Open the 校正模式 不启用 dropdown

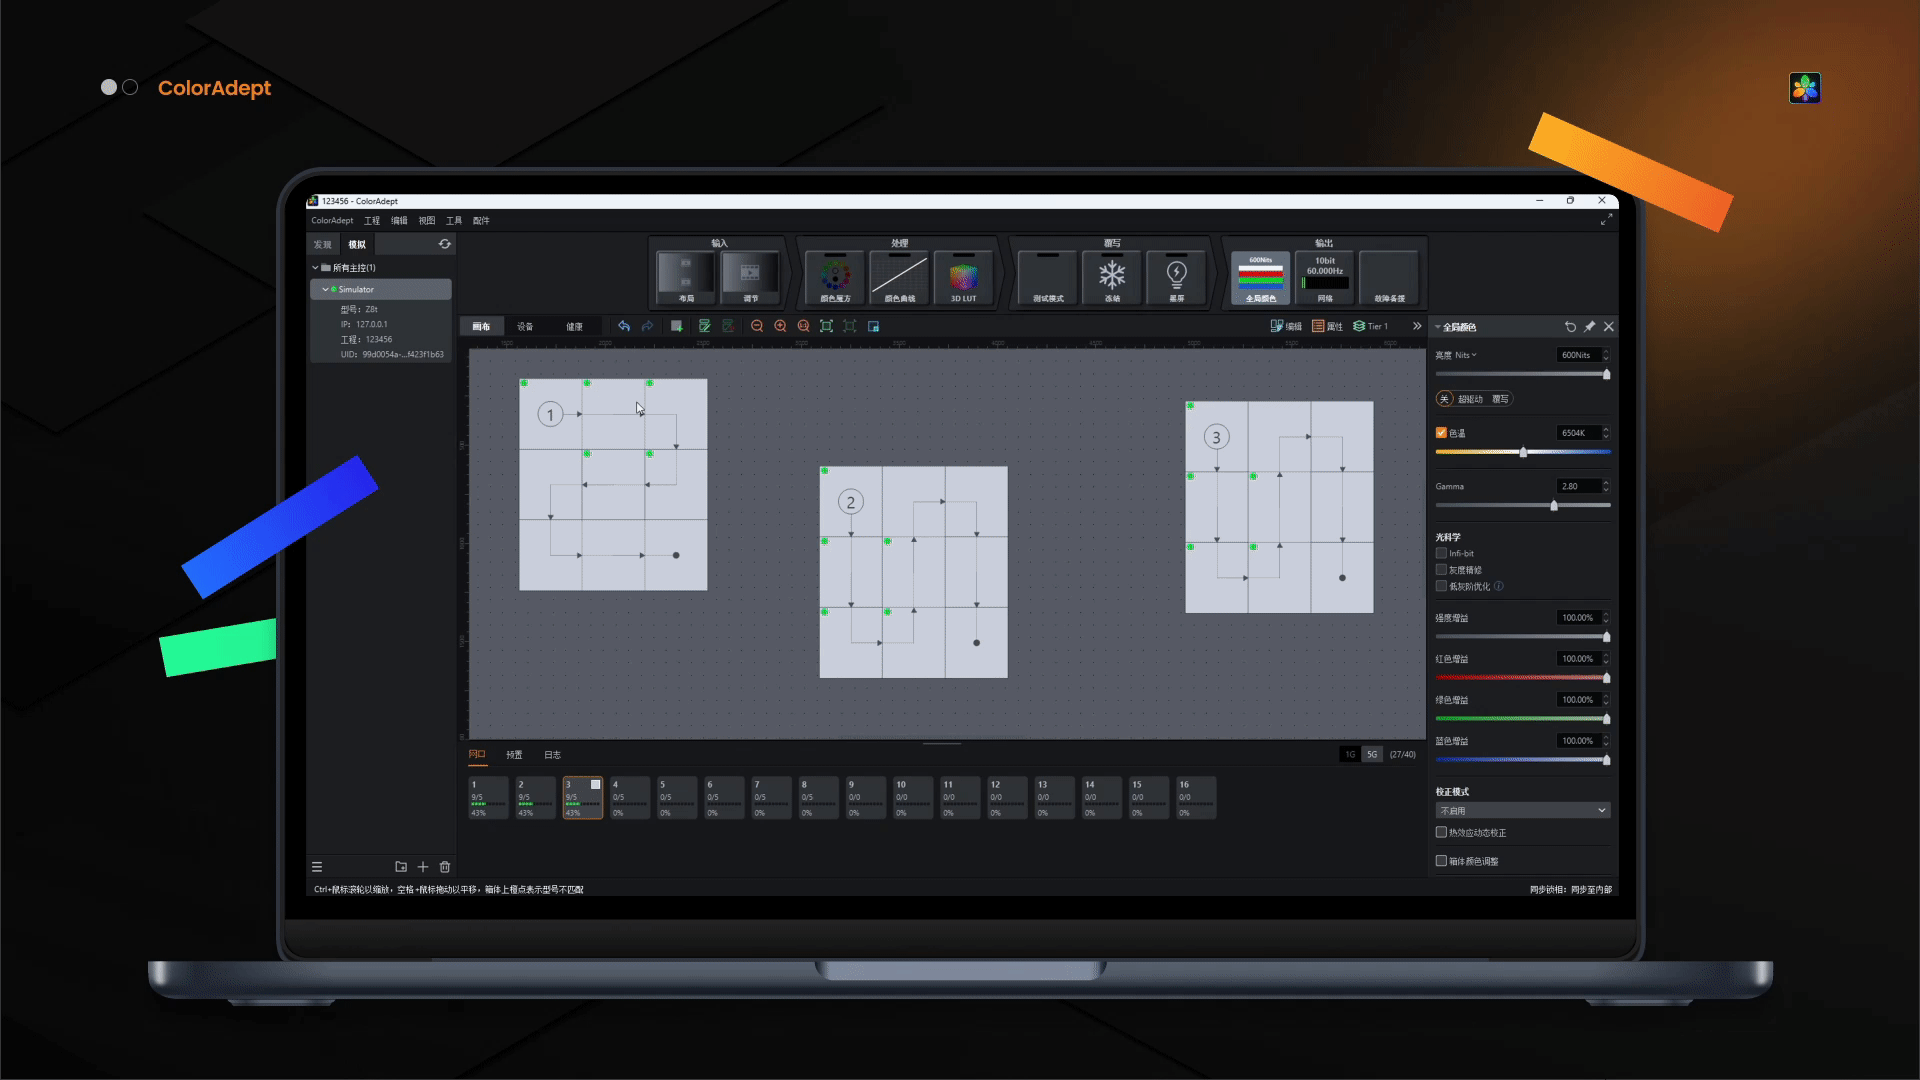pos(1523,811)
